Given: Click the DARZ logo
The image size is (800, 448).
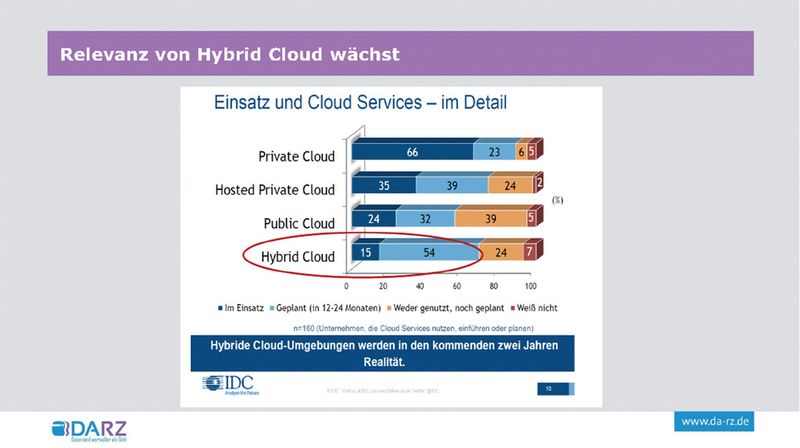Looking at the screenshot, I should [x=89, y=431].
